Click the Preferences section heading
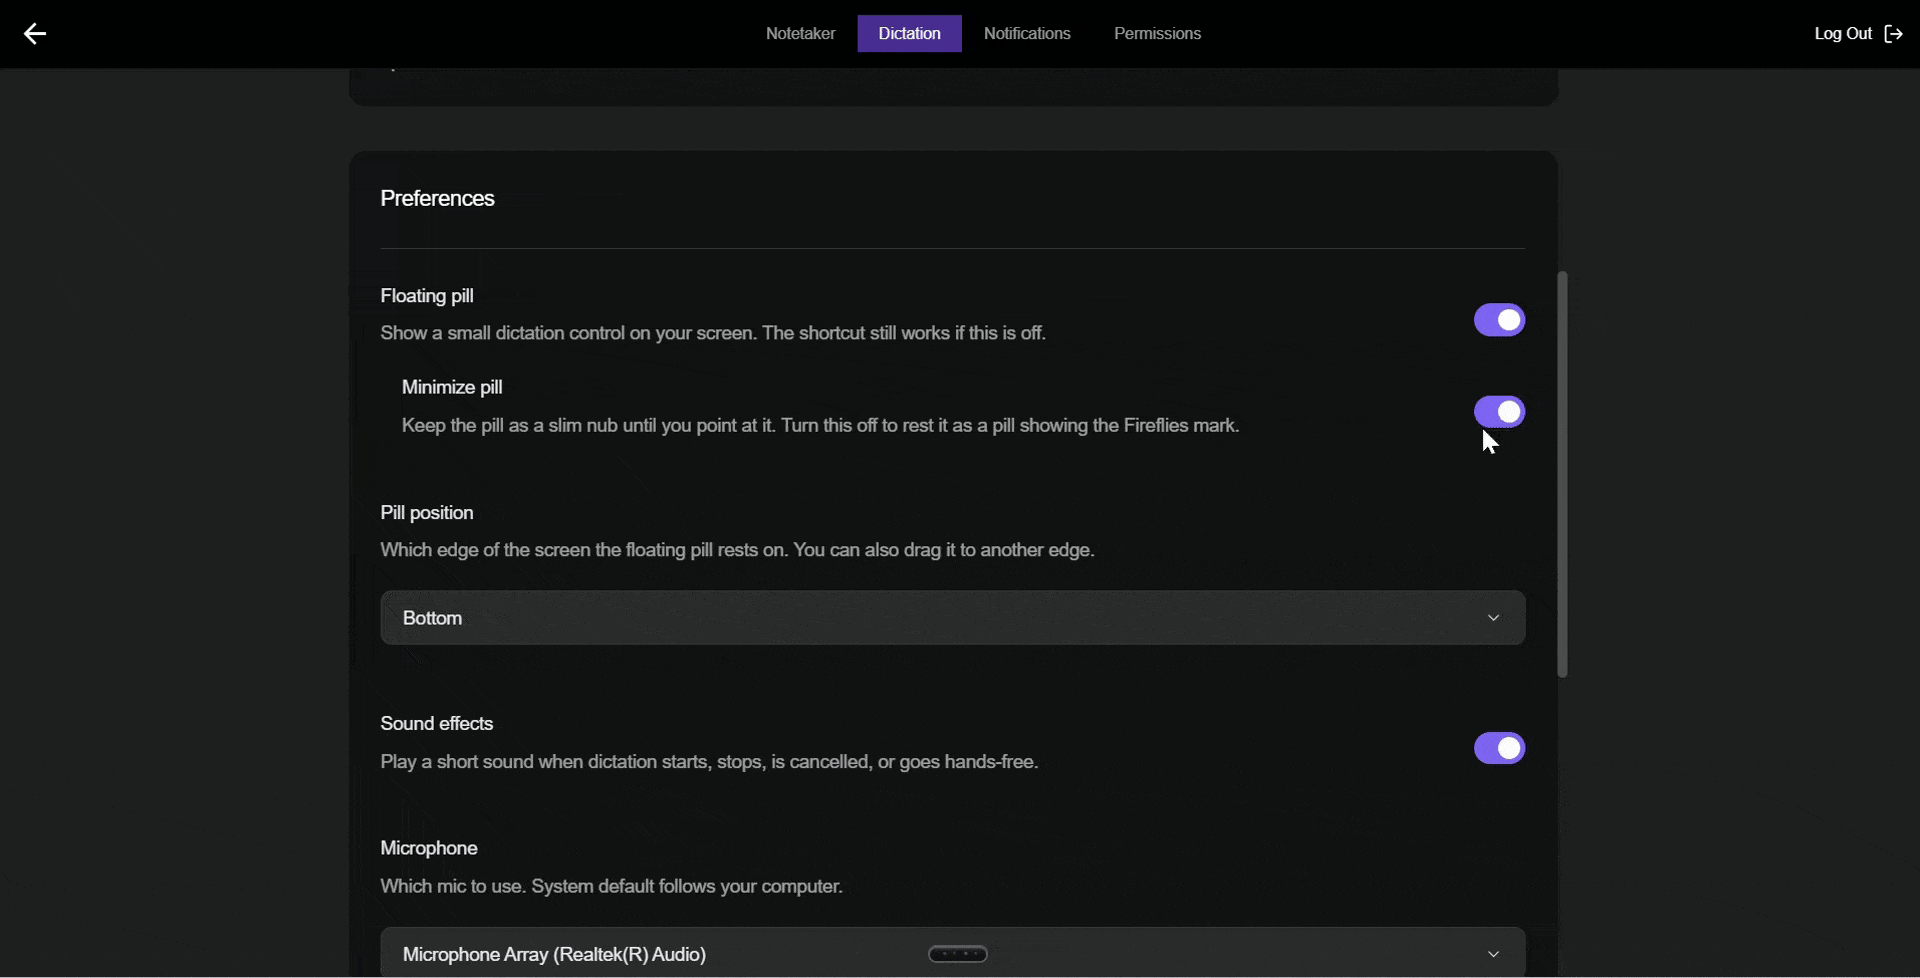The width and height of the screenshot is (1920, 978). 437,198
